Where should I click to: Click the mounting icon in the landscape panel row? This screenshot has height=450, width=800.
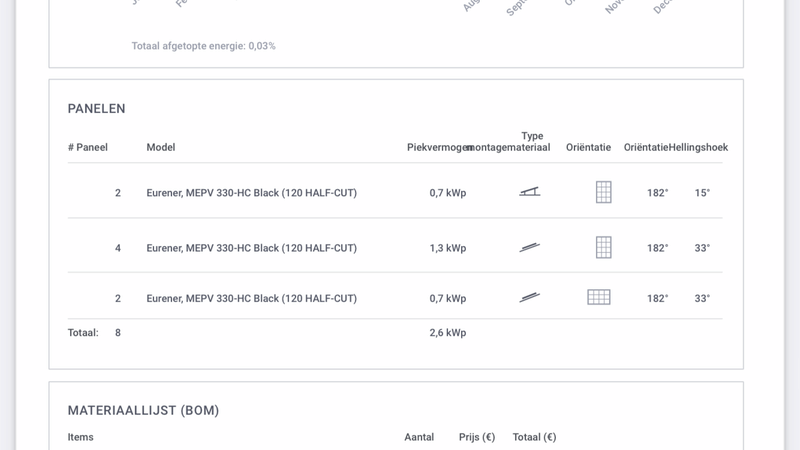[x=529, y=297]
